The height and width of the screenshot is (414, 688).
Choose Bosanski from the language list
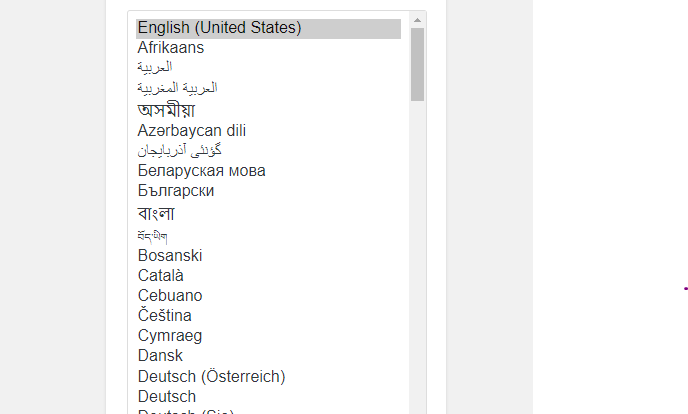tap(268, 256)
